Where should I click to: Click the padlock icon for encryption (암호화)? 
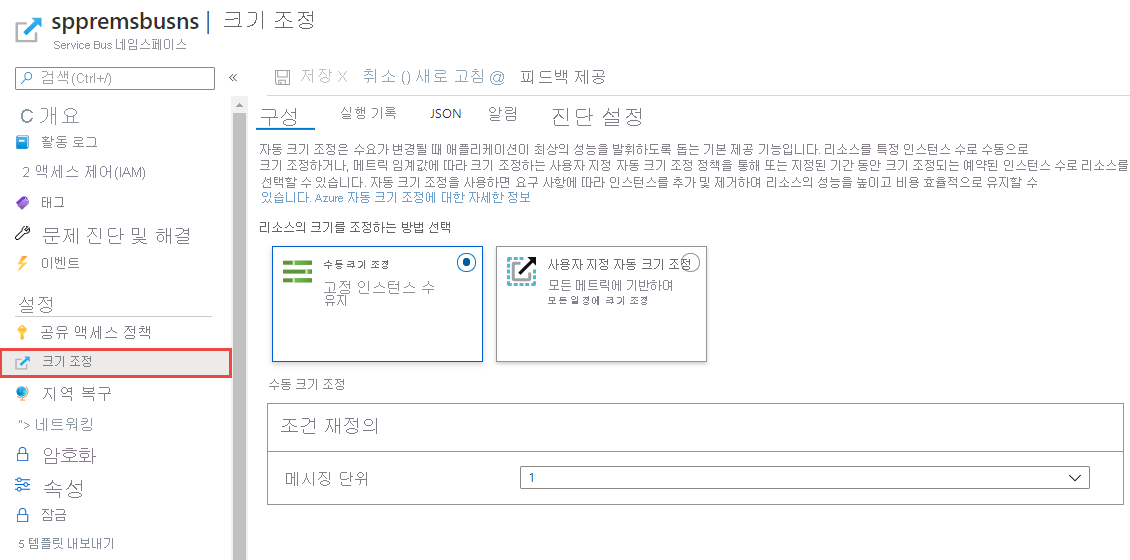tap(24, 455)
